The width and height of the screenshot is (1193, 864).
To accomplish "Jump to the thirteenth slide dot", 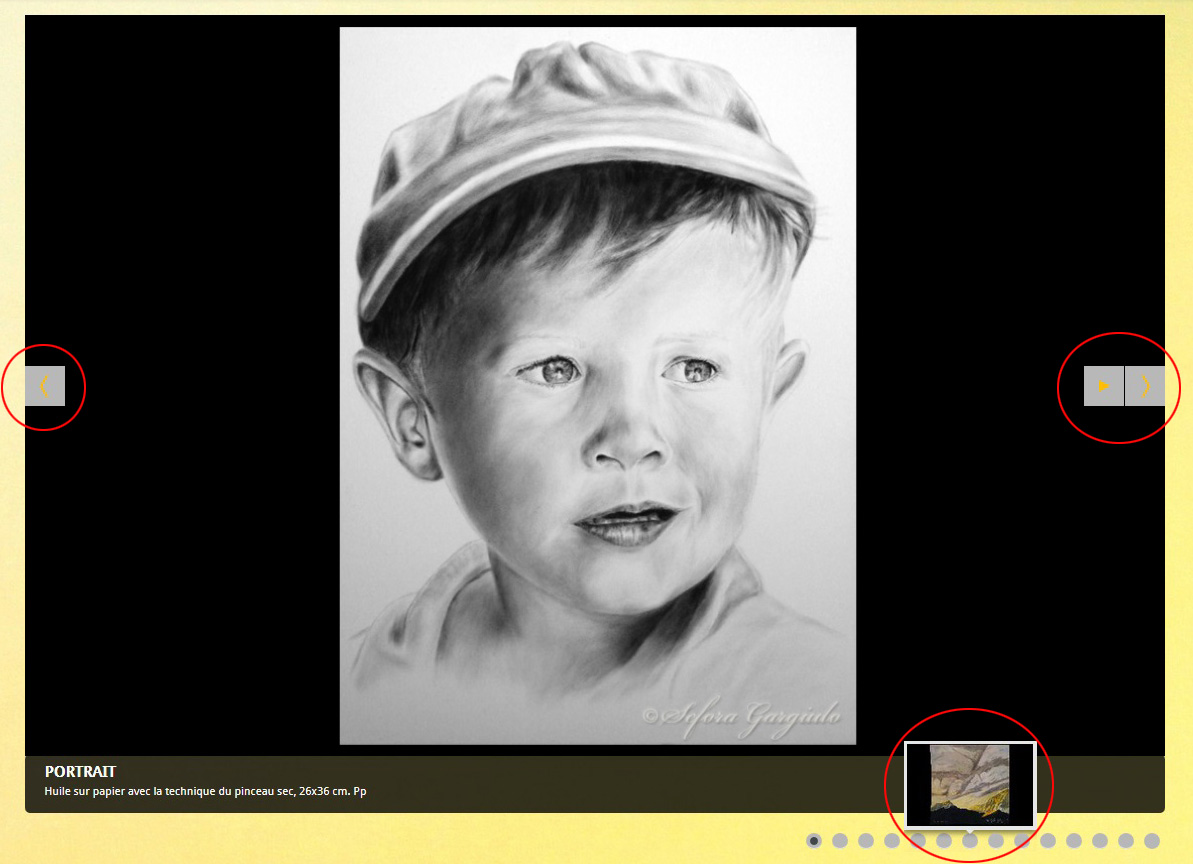I will pyautogui.click(x=1126, y=840).
